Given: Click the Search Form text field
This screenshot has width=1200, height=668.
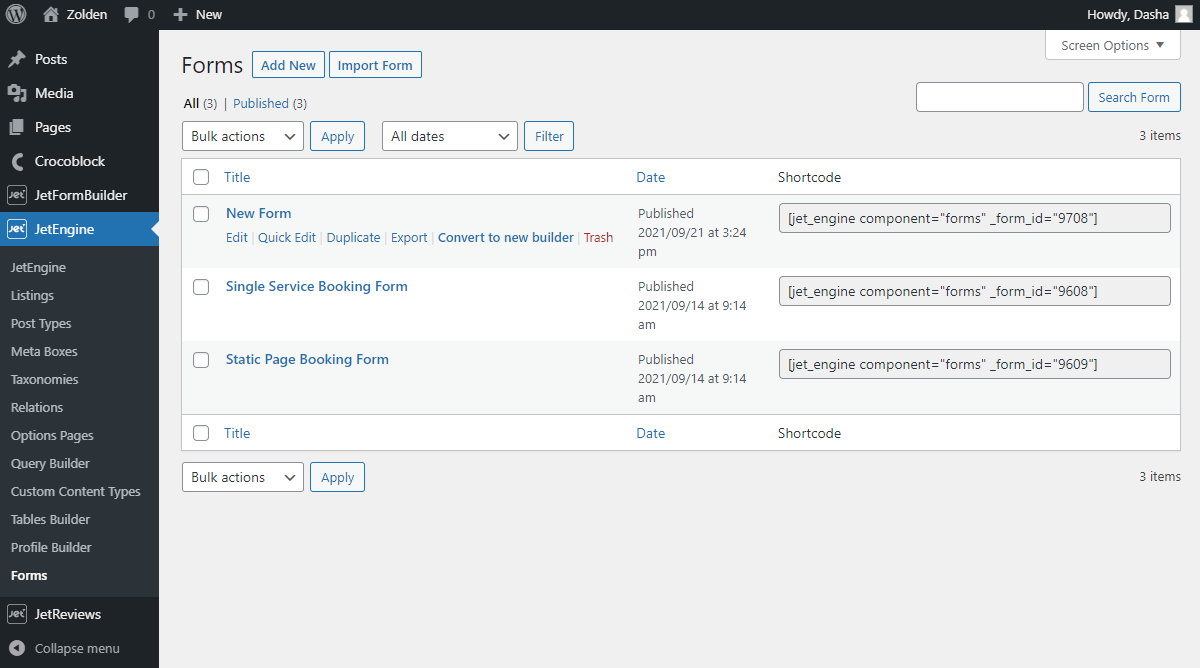Looking at the screenshot, I should pos(999,97).
